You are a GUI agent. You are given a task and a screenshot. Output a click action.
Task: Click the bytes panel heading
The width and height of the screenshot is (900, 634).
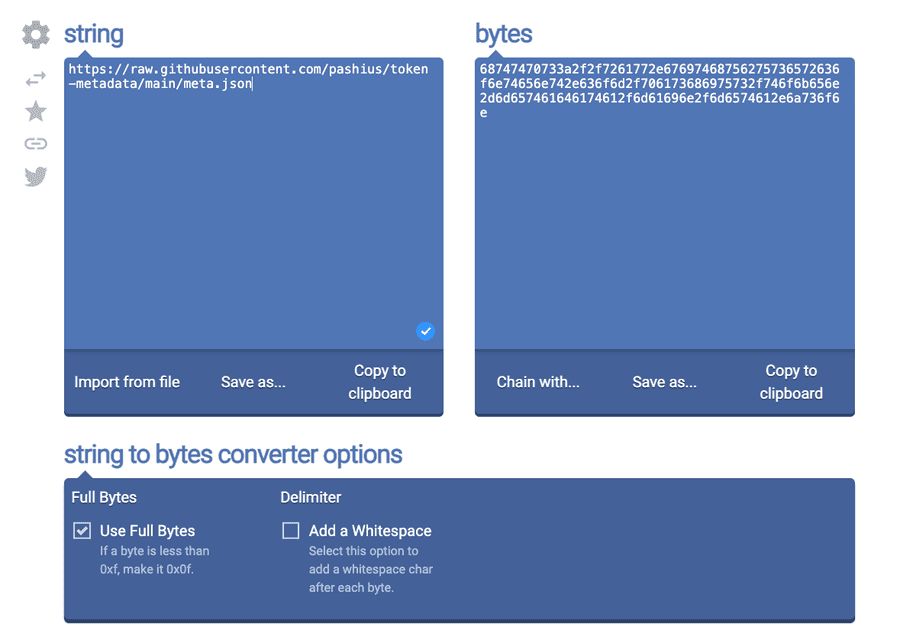coord(504,34)
